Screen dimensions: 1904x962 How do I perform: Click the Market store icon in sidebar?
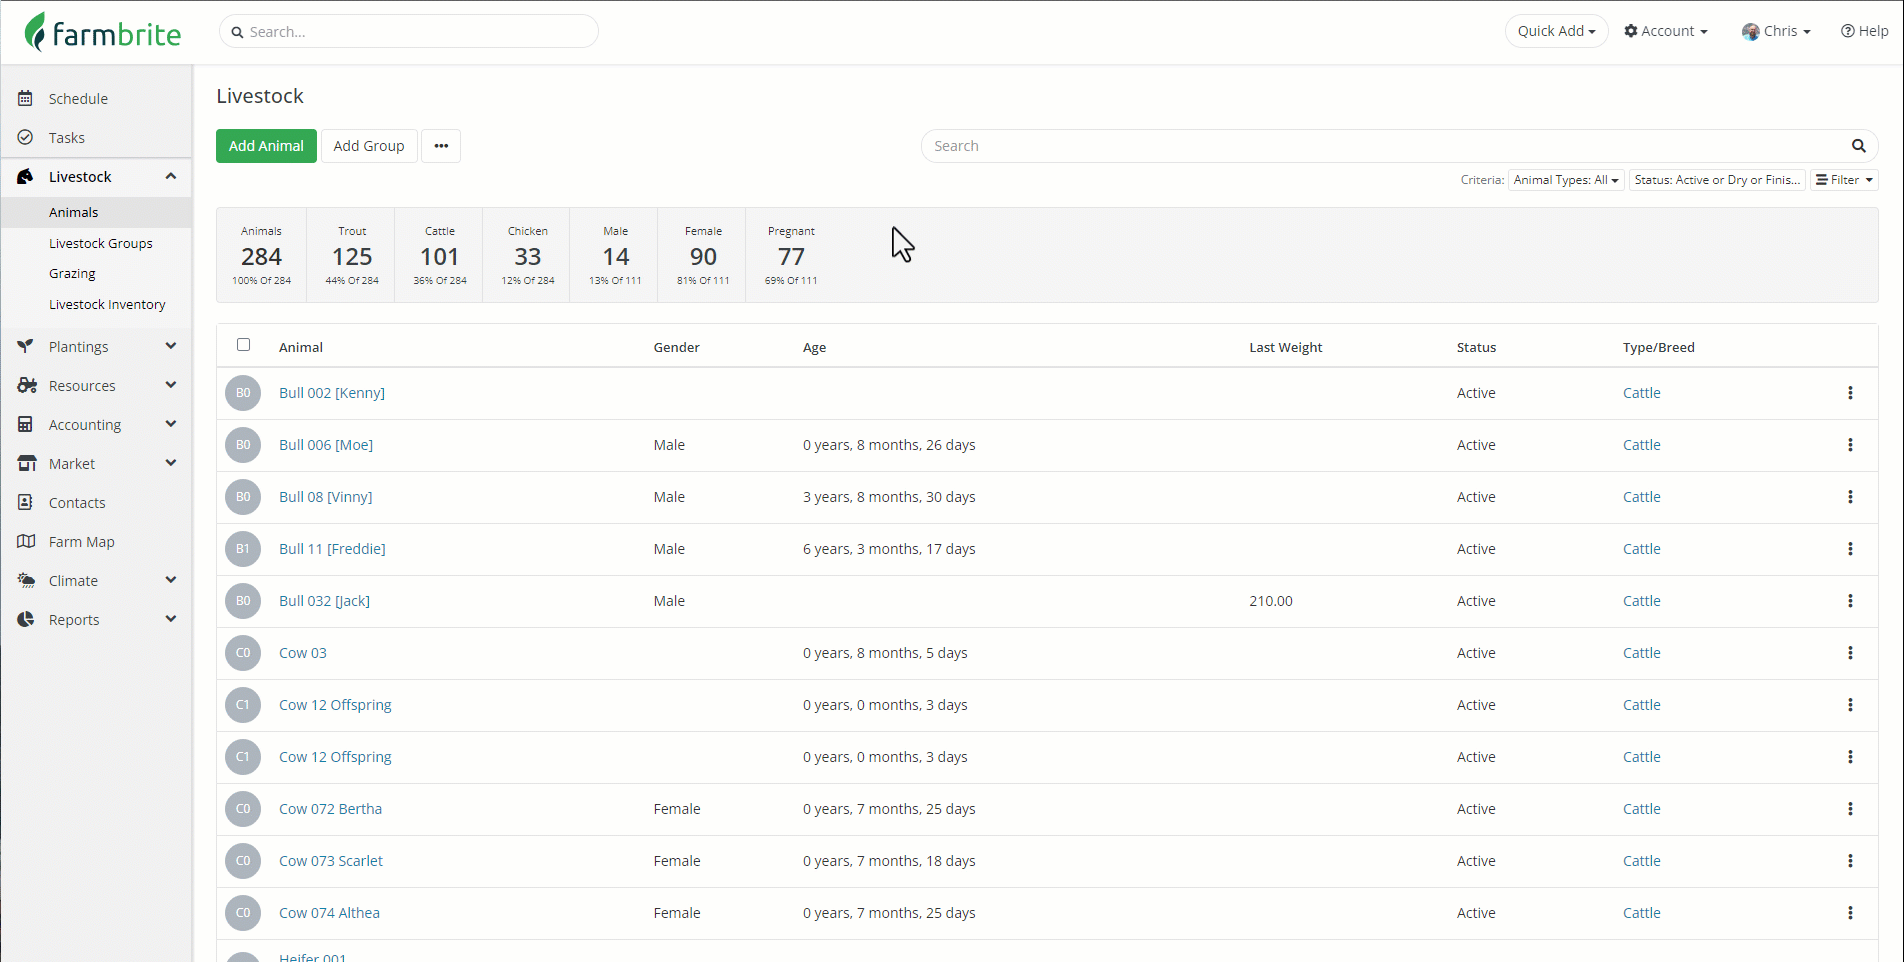point(27,463)
